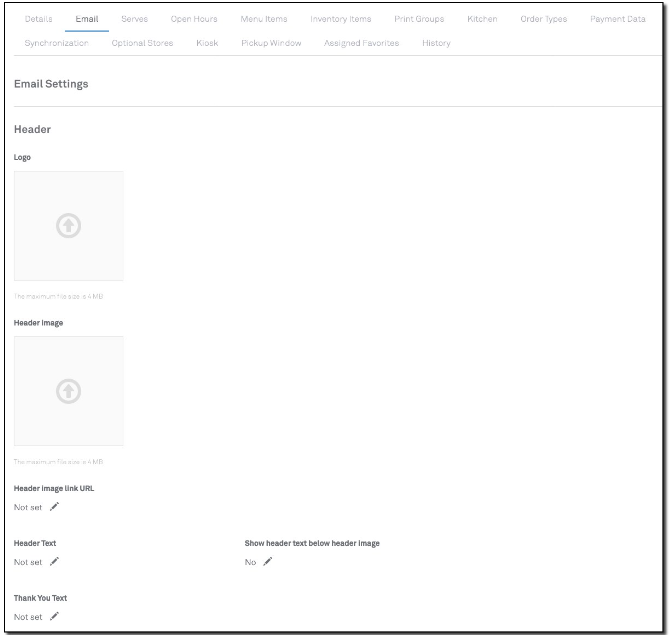This screenshot has height=635, width=669.
Task: Open the Pickup Window tab
Action: point(271,44)
